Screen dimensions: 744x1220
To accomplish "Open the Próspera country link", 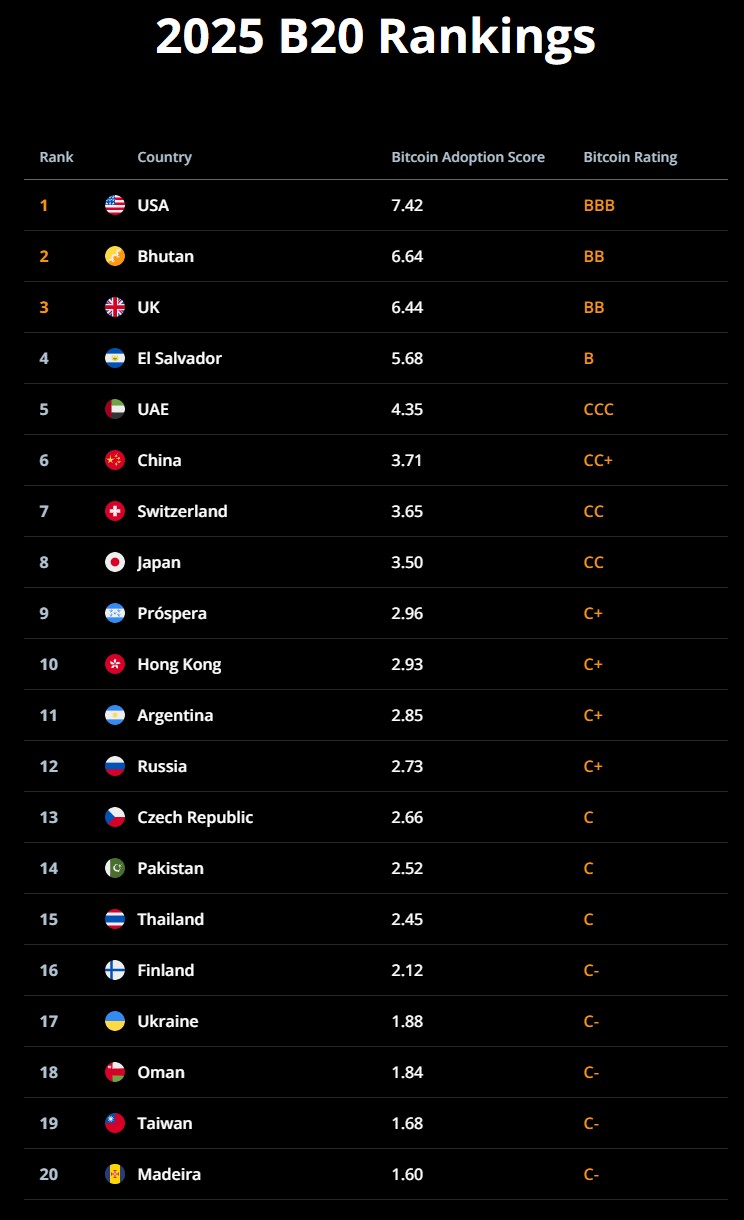I will [x=172, y=613].
